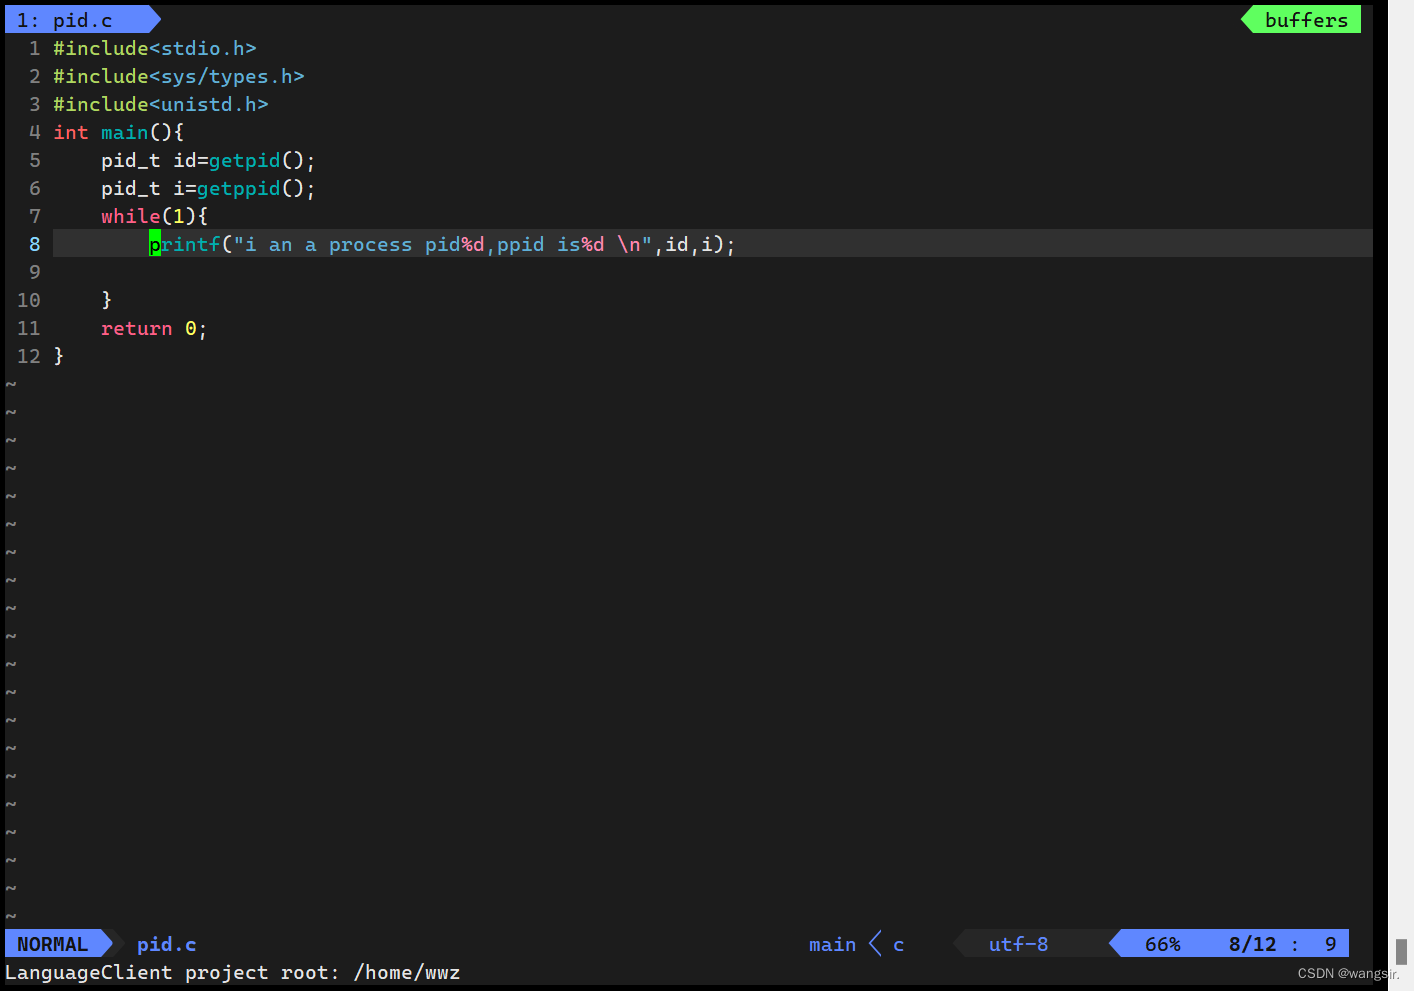Image resolution: width=1414 pixels, height=991 pixels.
Task: Click the 0 literal on line 11
Action: (x=190, y=328)
